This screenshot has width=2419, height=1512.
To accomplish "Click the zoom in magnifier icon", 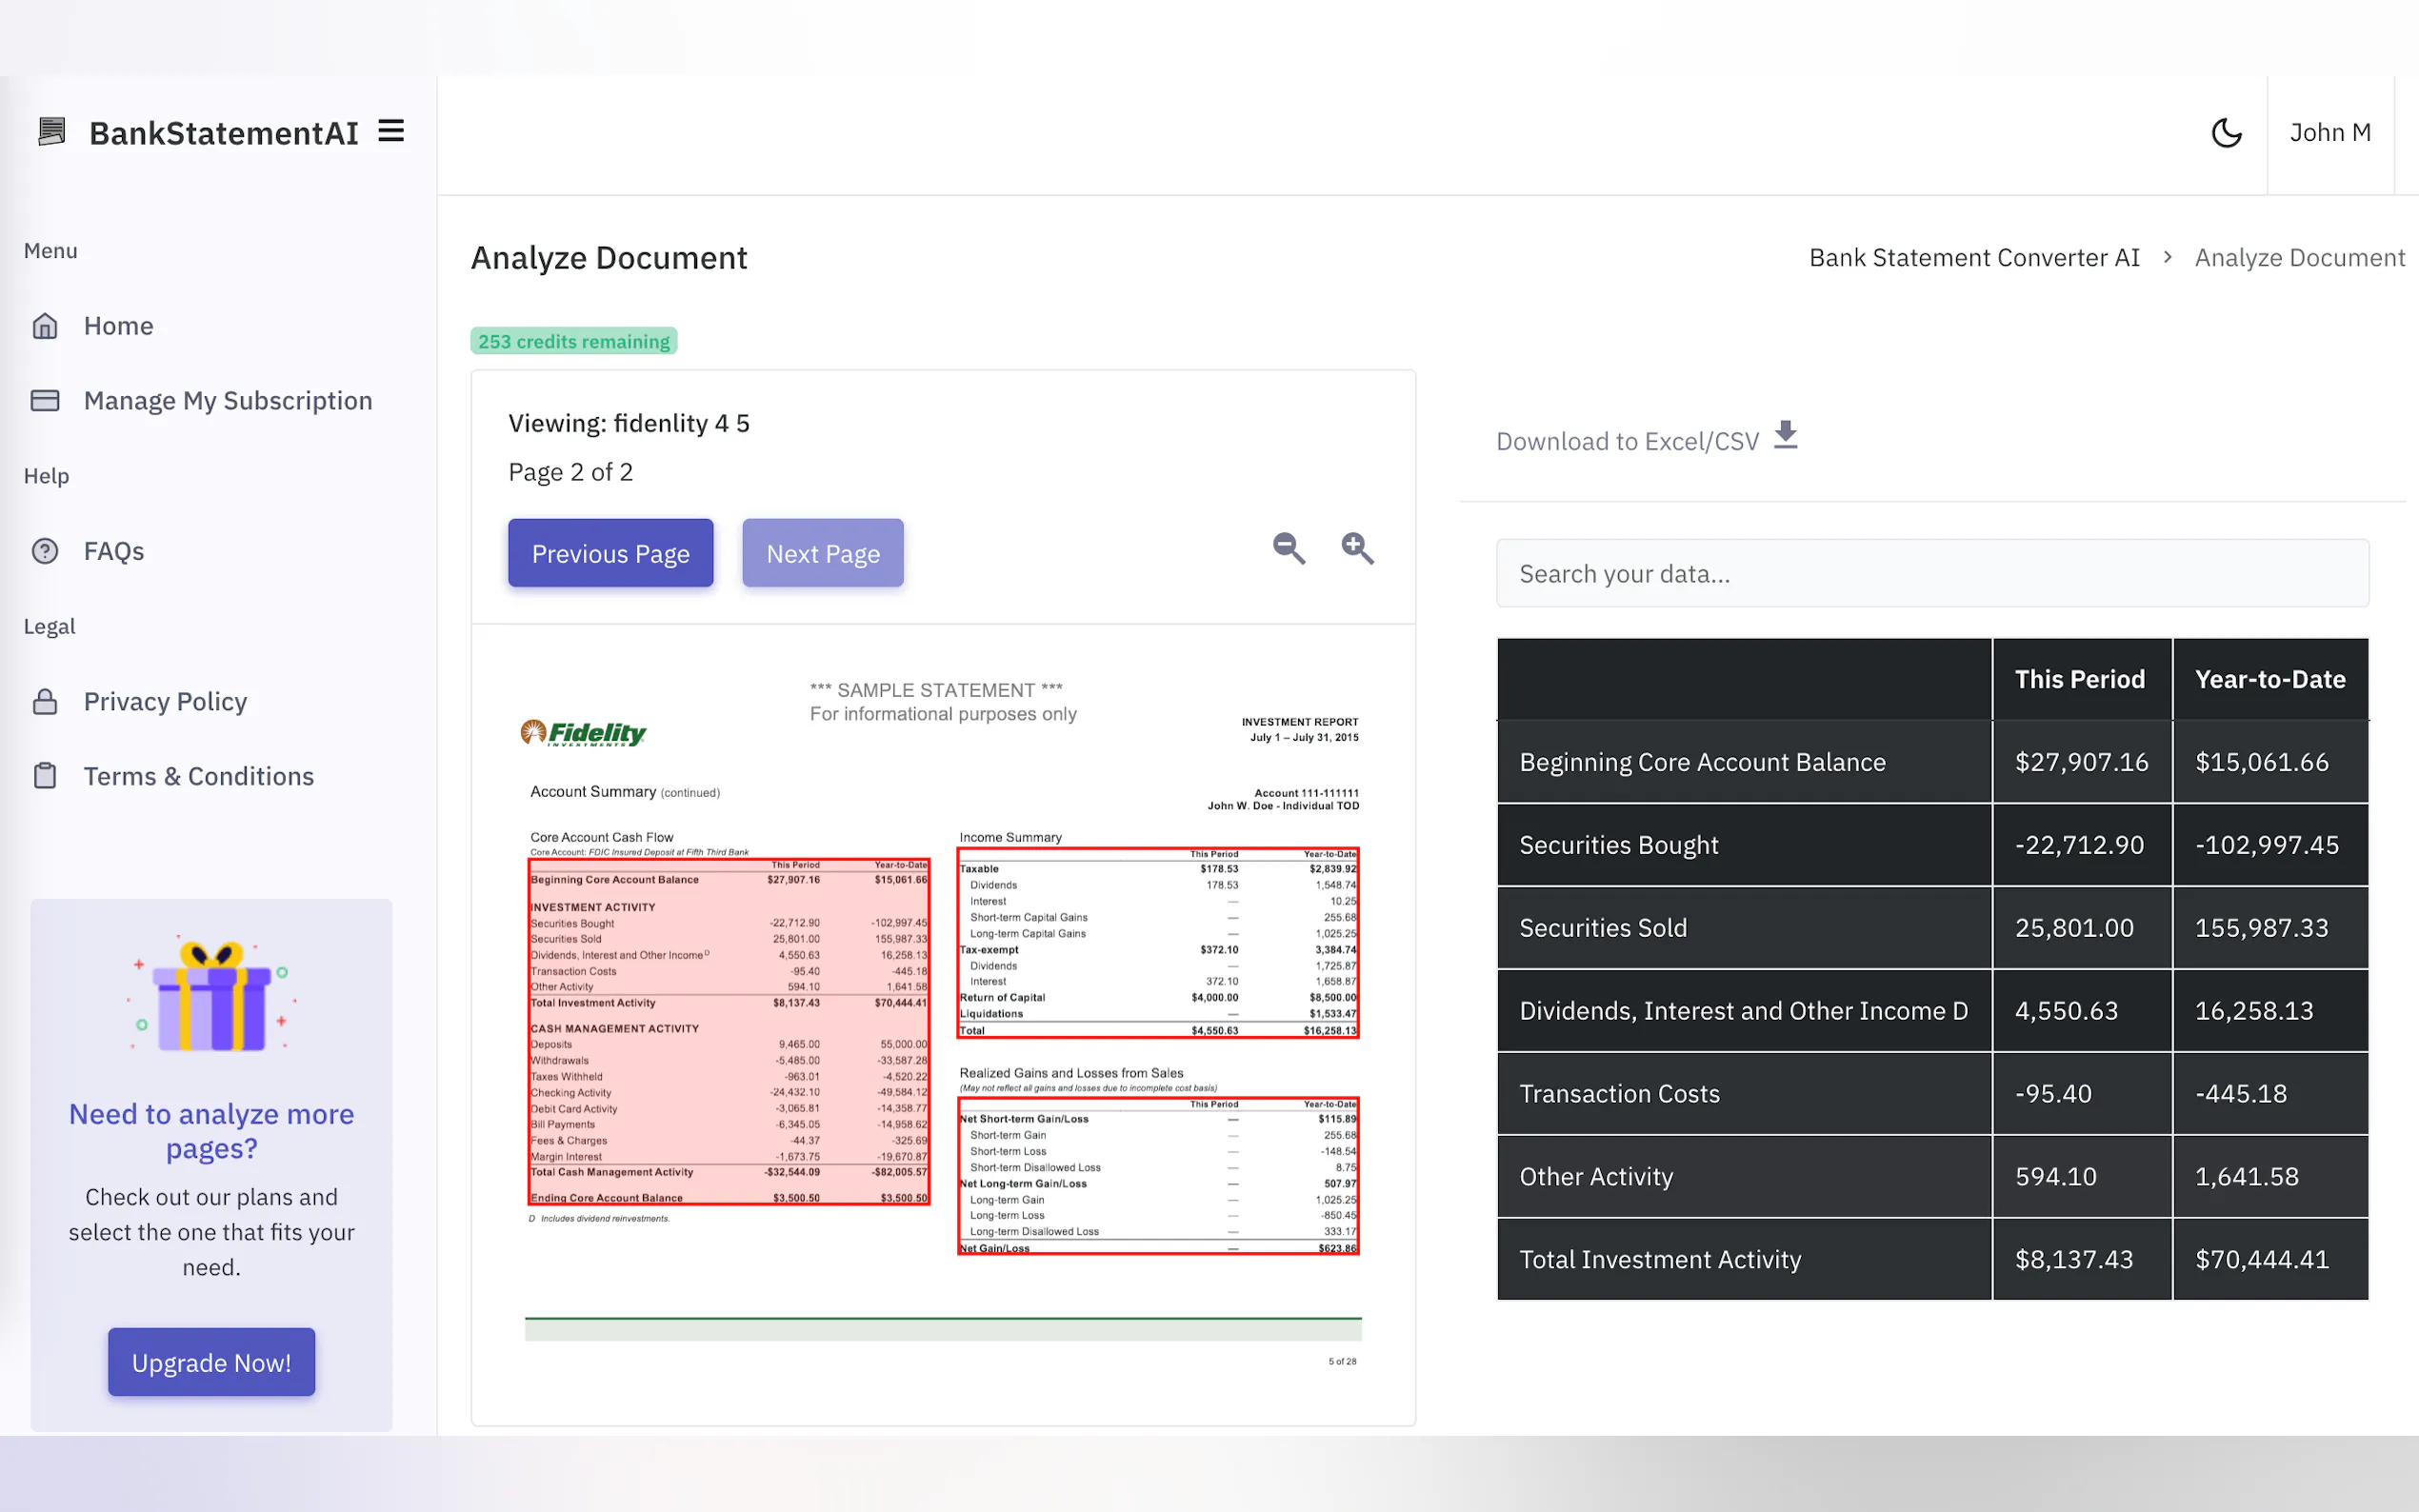I will (x=1357, y=548).
